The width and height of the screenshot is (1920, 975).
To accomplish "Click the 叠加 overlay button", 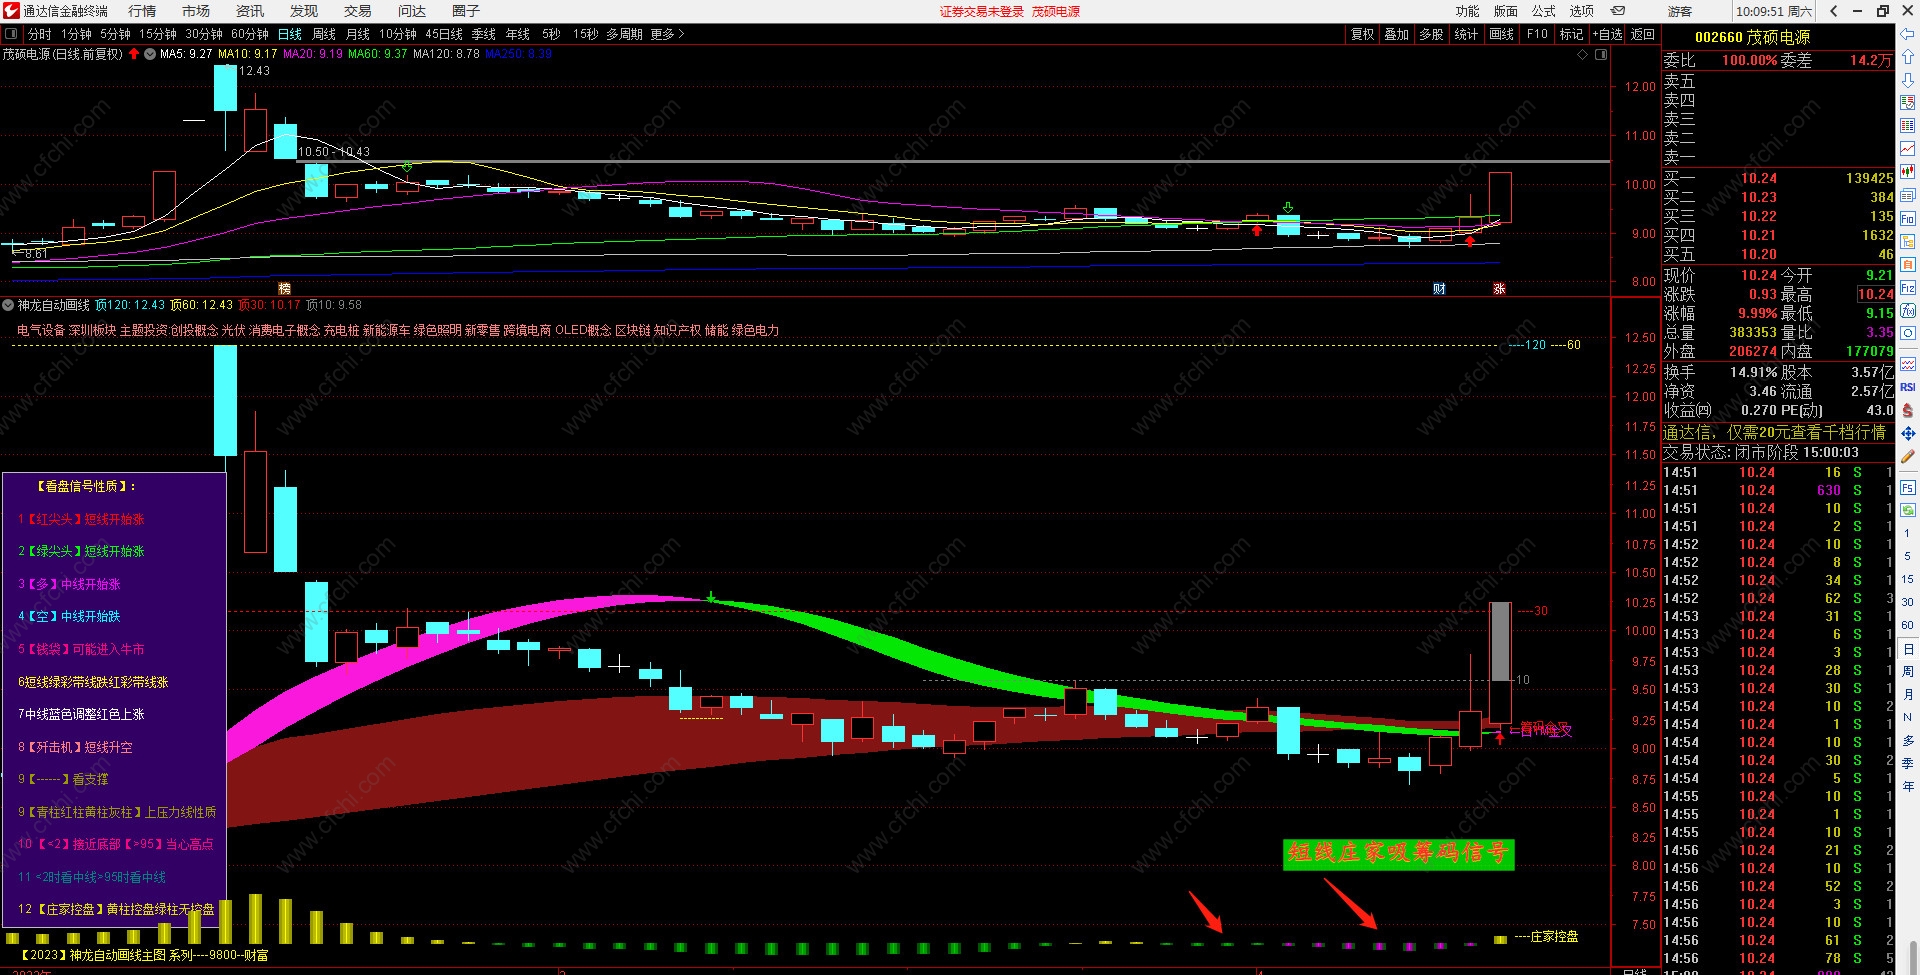I will [x=1397, y=34].
